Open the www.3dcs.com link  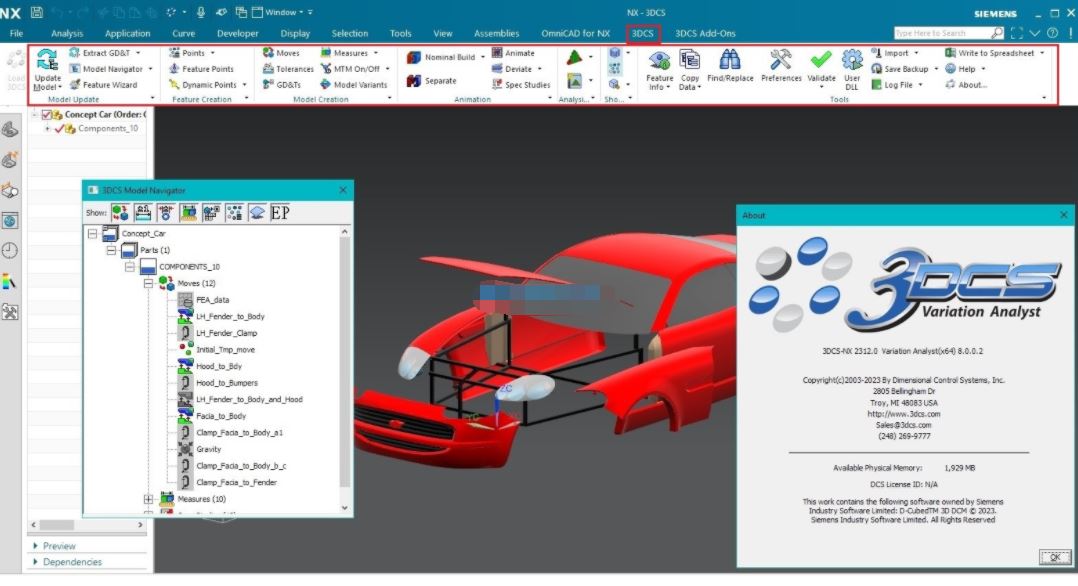coord(904,413)
